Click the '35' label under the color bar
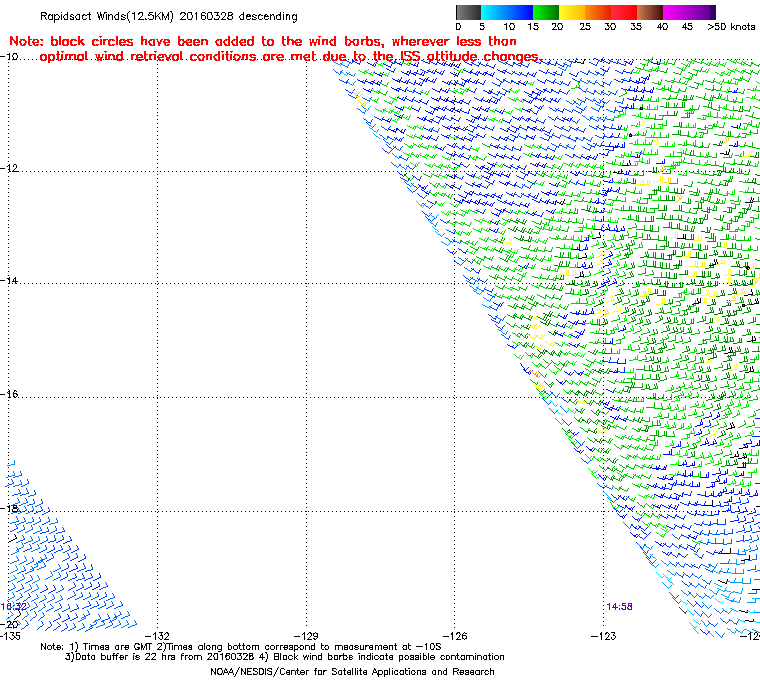Viewport: 760px width, 688px height. coord(636,27)
